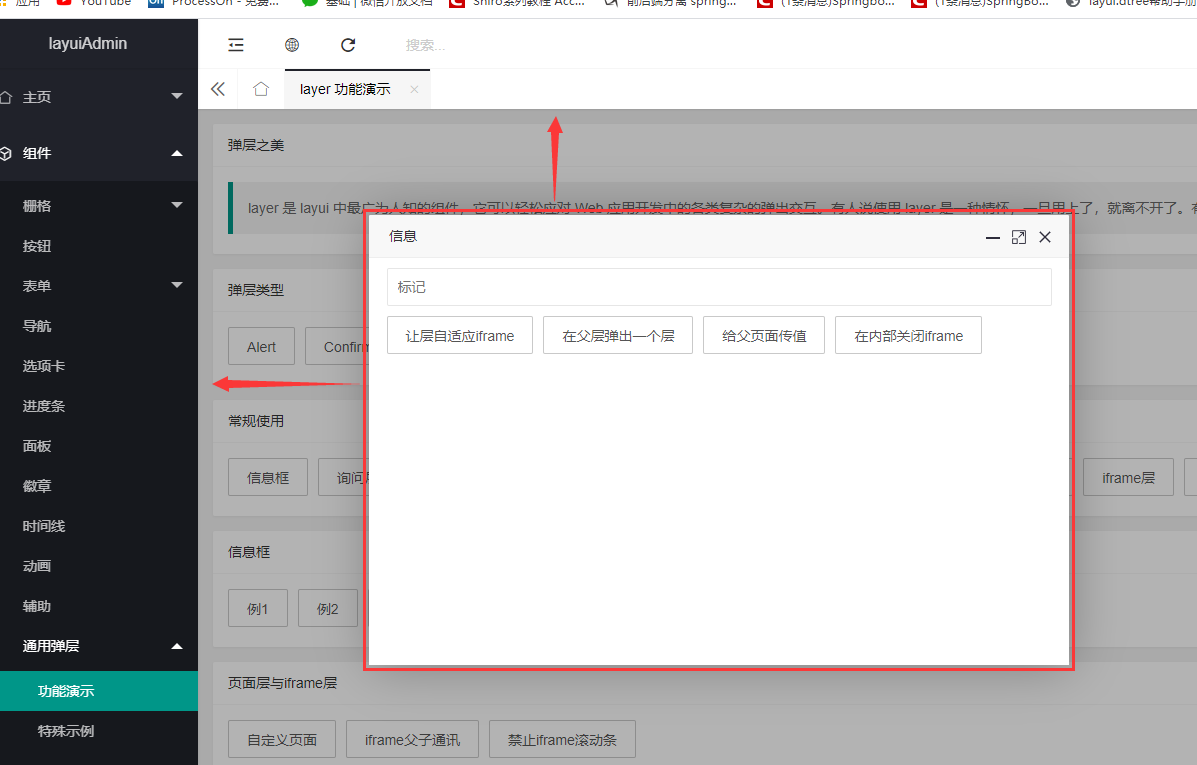Close the layer 功能演示 tab
1197x765 pixels.
[414, 89]
